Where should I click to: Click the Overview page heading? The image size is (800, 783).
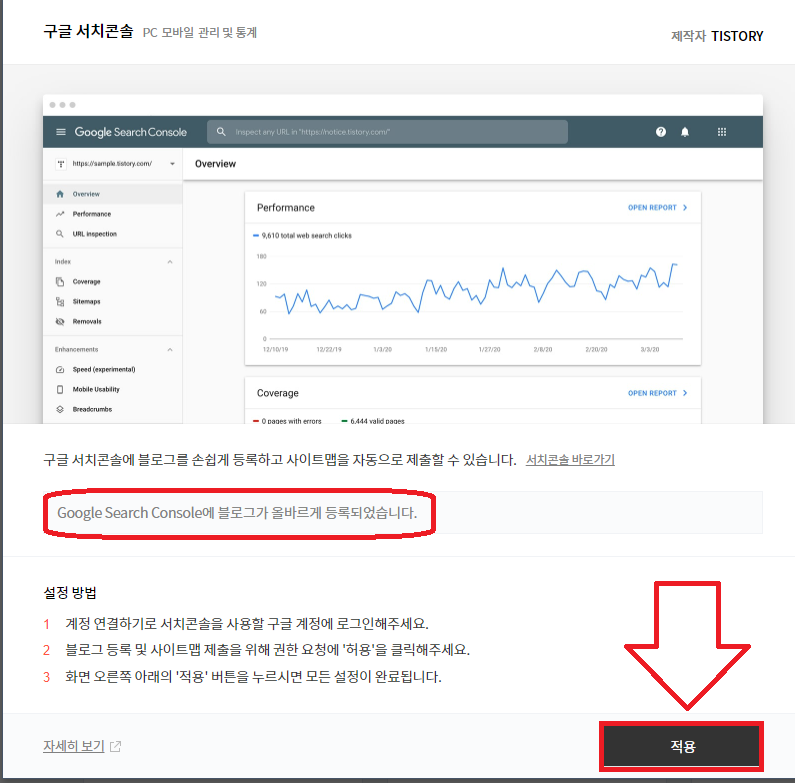pos(215,164)
